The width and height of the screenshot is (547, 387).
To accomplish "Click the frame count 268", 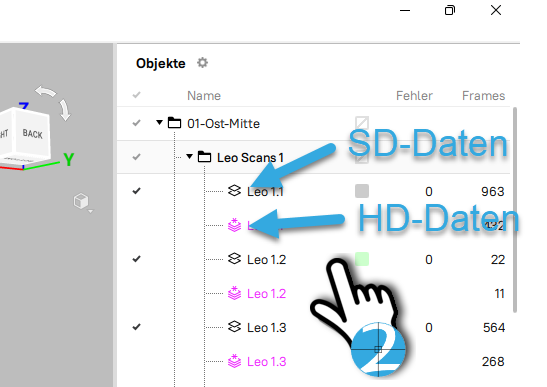I will 493,362.
